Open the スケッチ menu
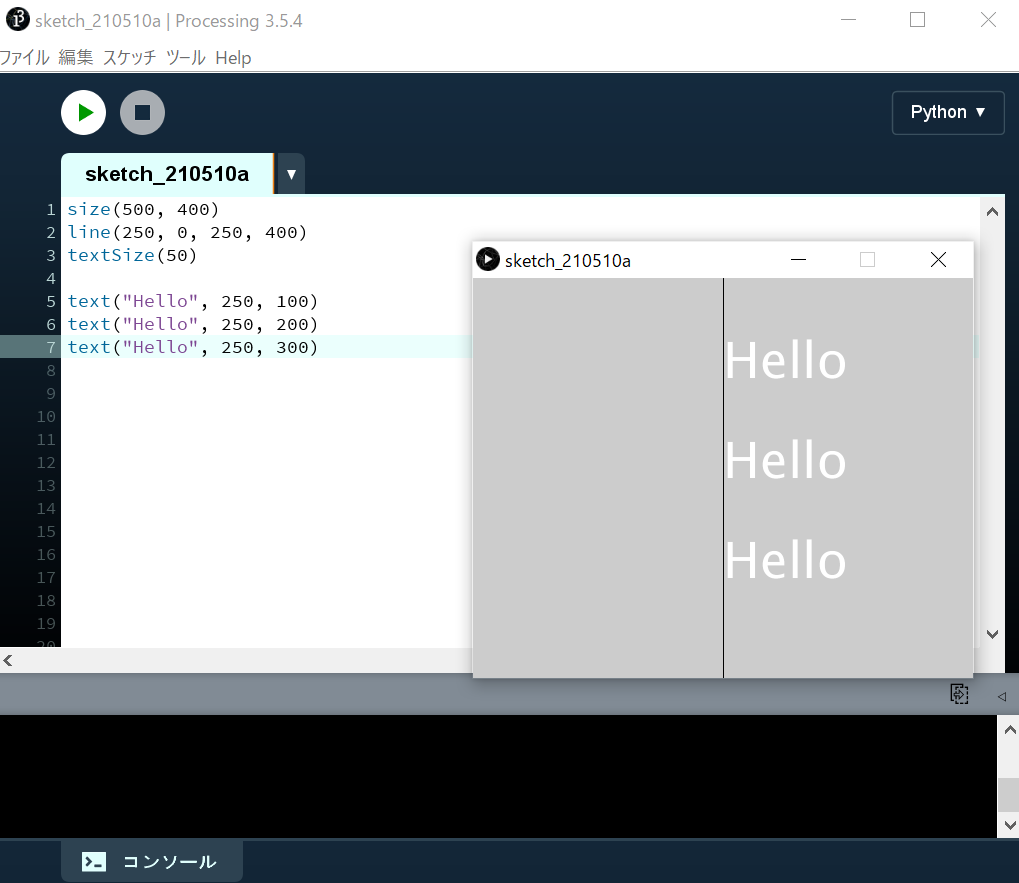 click(129, 58)
